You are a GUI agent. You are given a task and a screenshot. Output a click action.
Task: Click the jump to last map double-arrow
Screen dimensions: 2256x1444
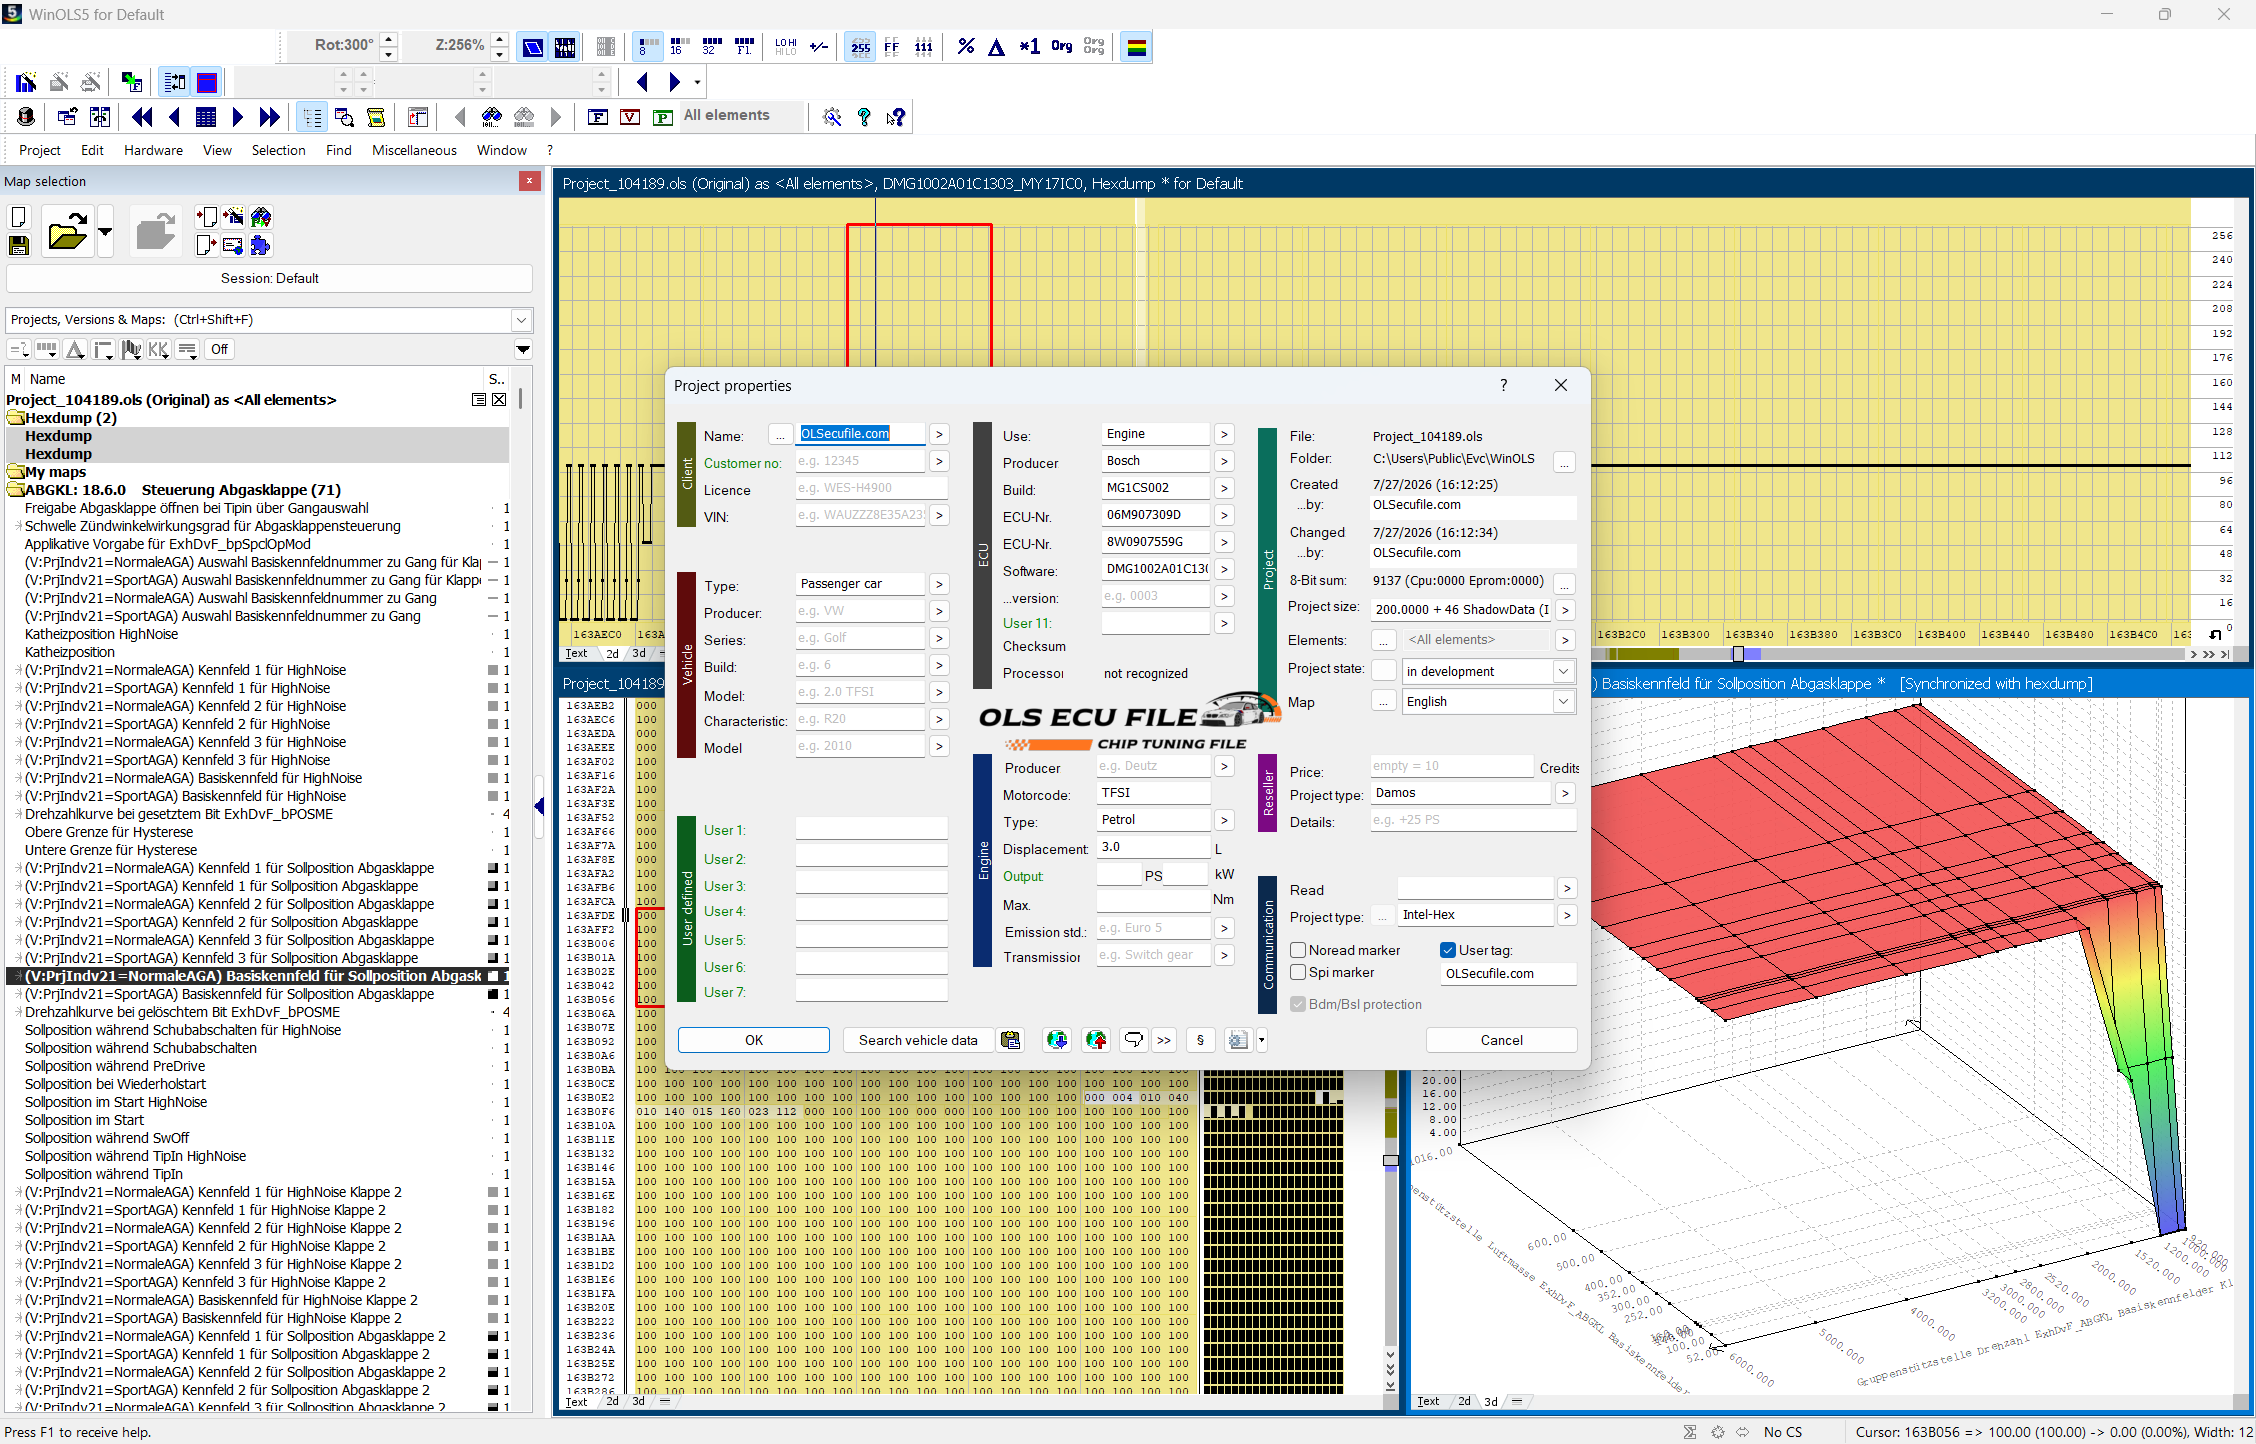pos(269,117)
